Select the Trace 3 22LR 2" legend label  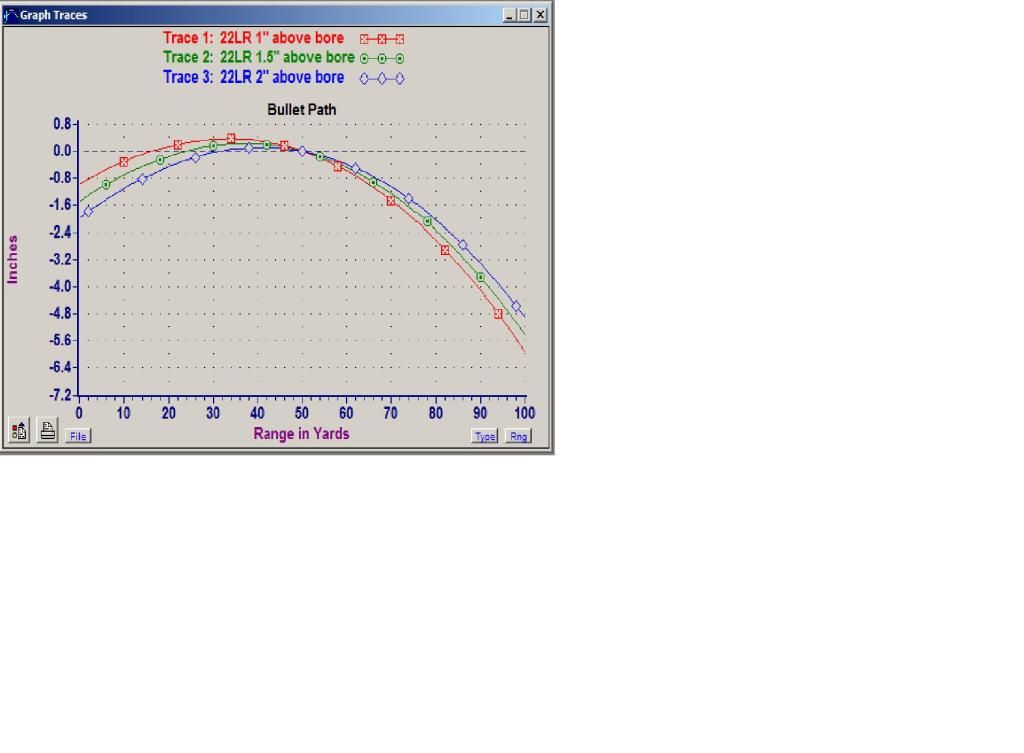click(253, 77)
